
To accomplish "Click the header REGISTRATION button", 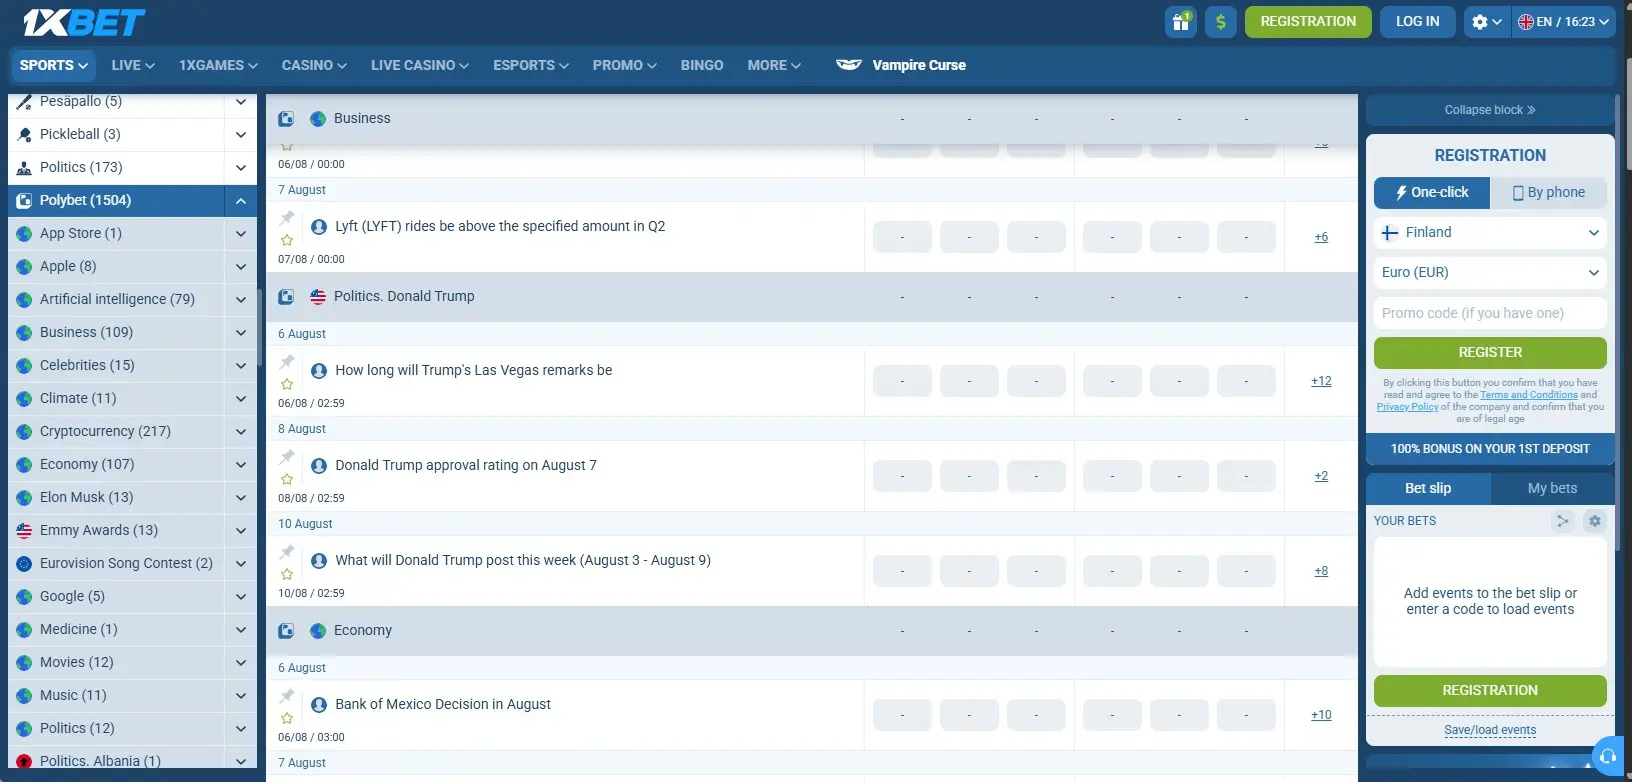I will pyautogui.click(x=1308, y=22).
